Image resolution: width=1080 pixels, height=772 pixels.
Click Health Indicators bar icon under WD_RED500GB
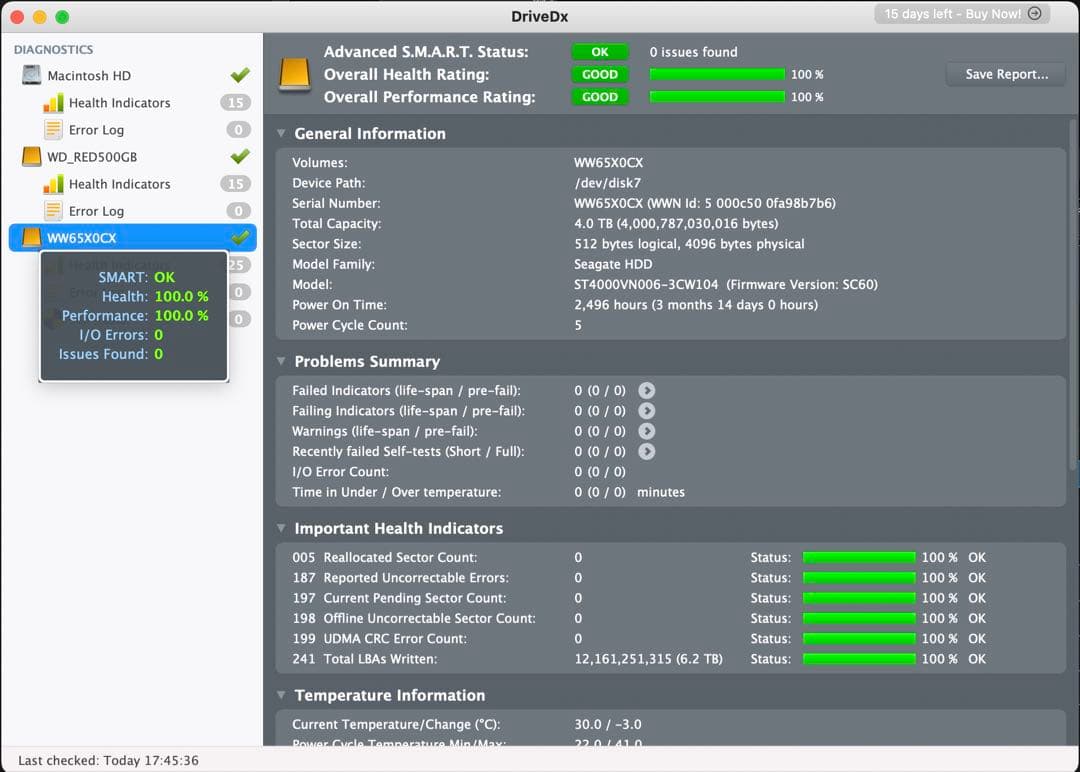53,184
